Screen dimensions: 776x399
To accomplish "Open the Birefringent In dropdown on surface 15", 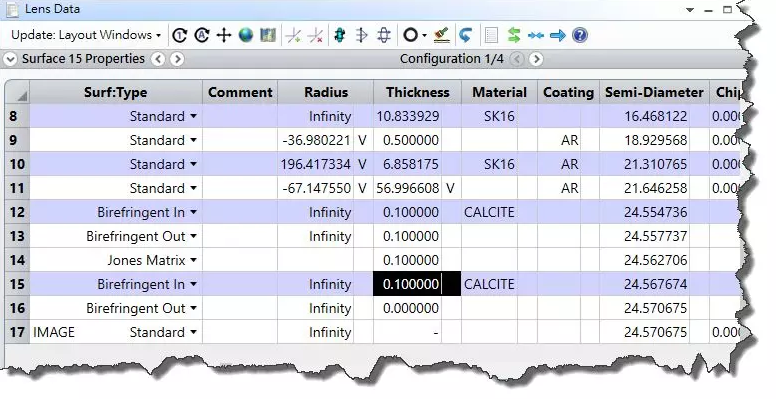I will (194, 284).
